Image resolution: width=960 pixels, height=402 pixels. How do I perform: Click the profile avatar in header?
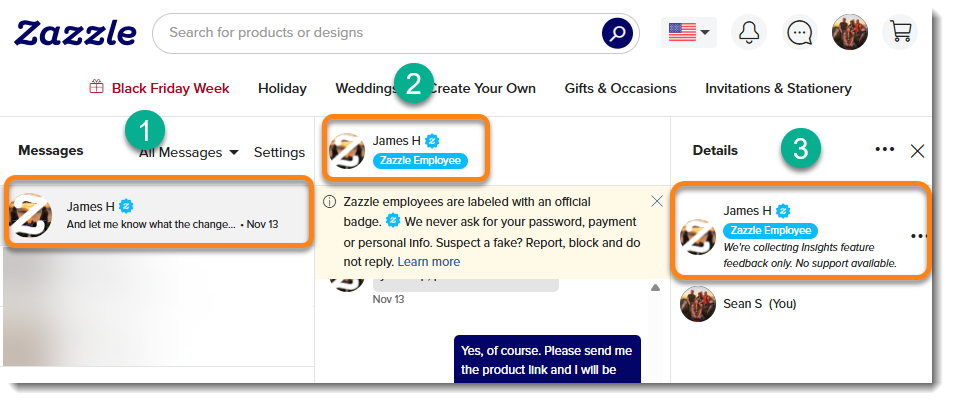click(850, 33)
